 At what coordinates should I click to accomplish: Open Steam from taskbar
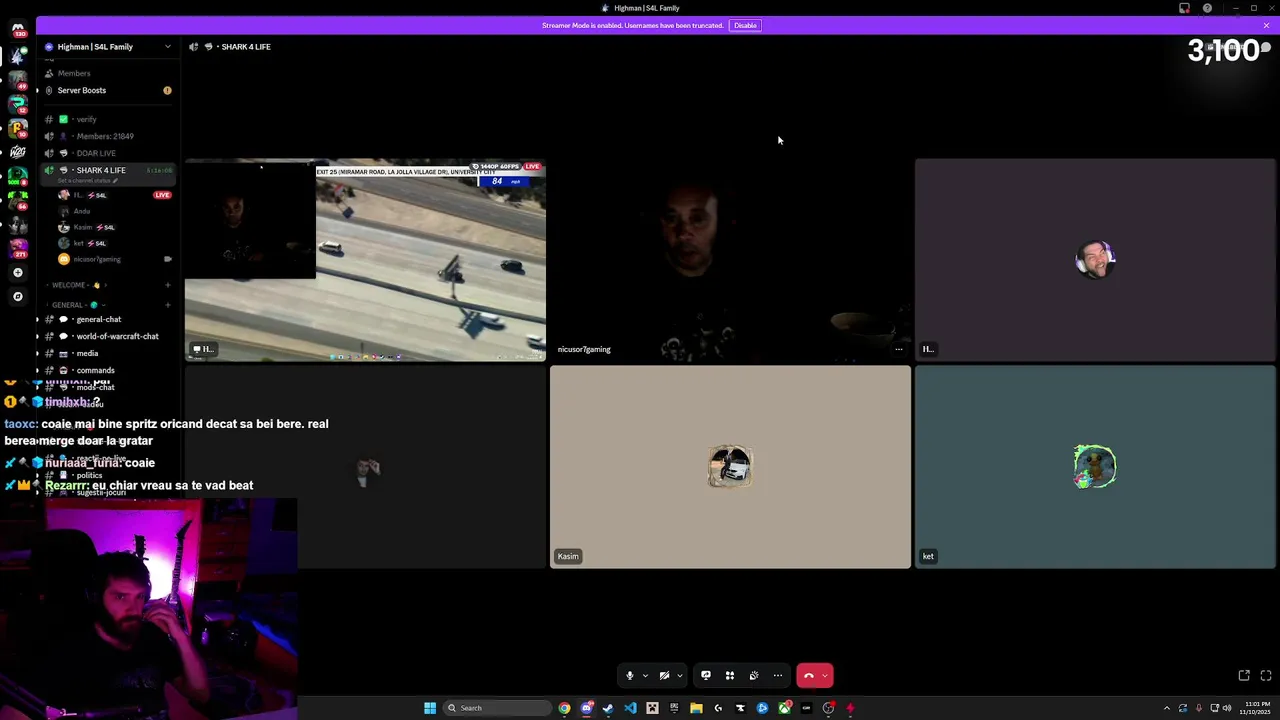608,708
